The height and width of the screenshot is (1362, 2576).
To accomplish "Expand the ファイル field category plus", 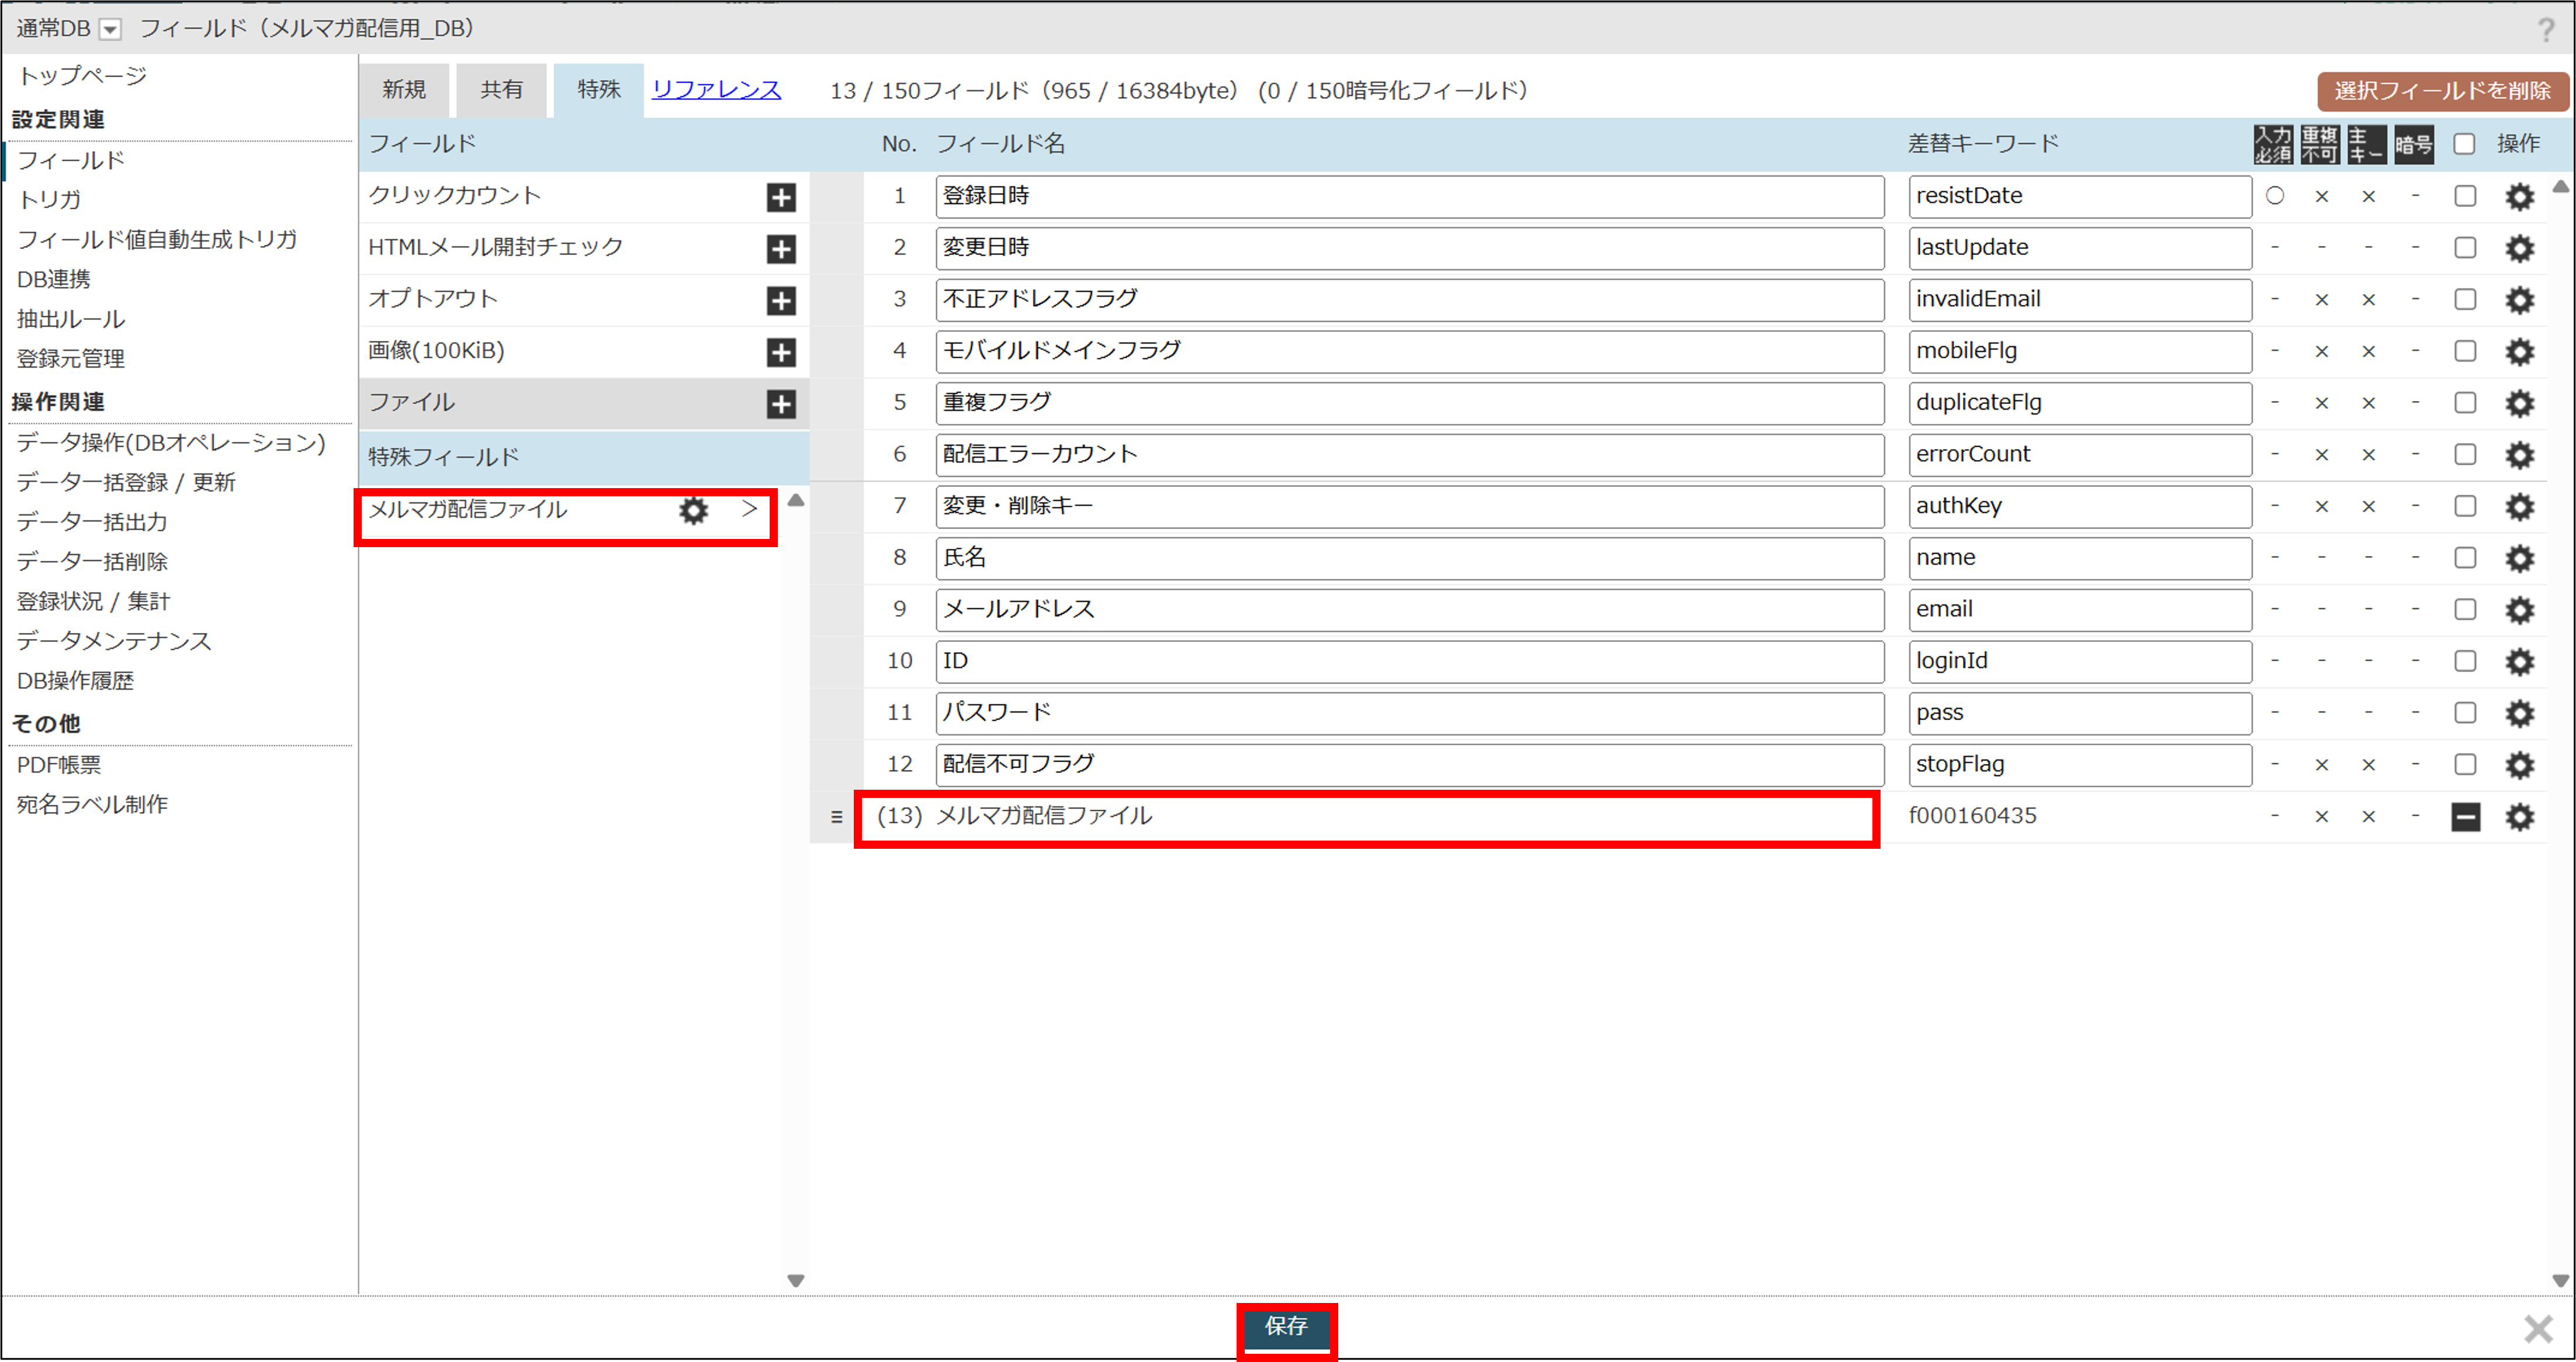I will point(781,404).
